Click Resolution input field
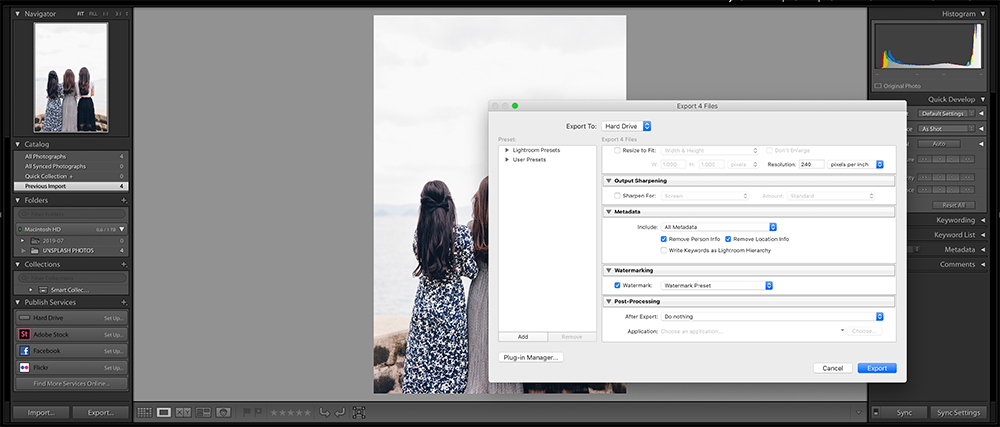This screenshot has height=427, width=1000. [x=811, y=164]
